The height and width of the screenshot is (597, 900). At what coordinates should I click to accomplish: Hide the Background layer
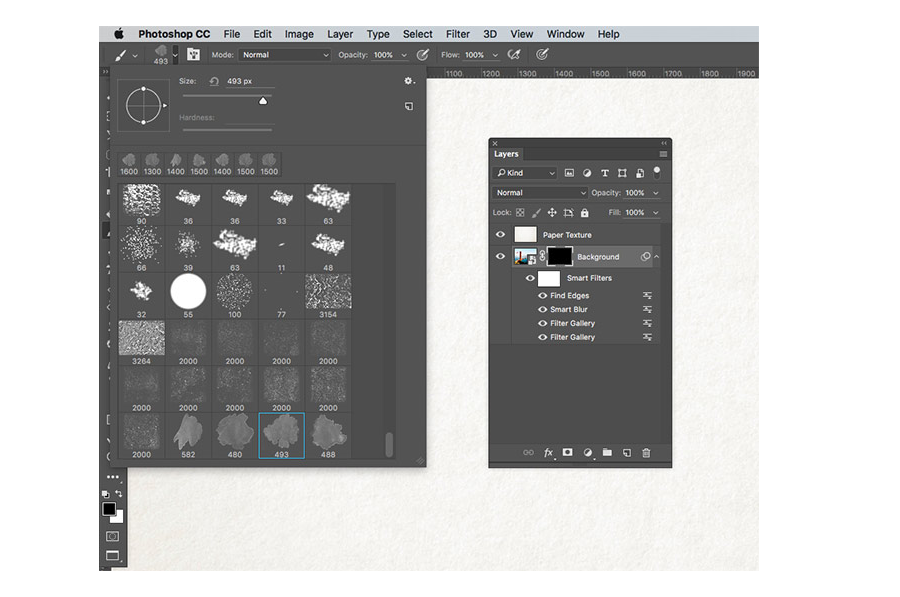click(x=500, y=256)
